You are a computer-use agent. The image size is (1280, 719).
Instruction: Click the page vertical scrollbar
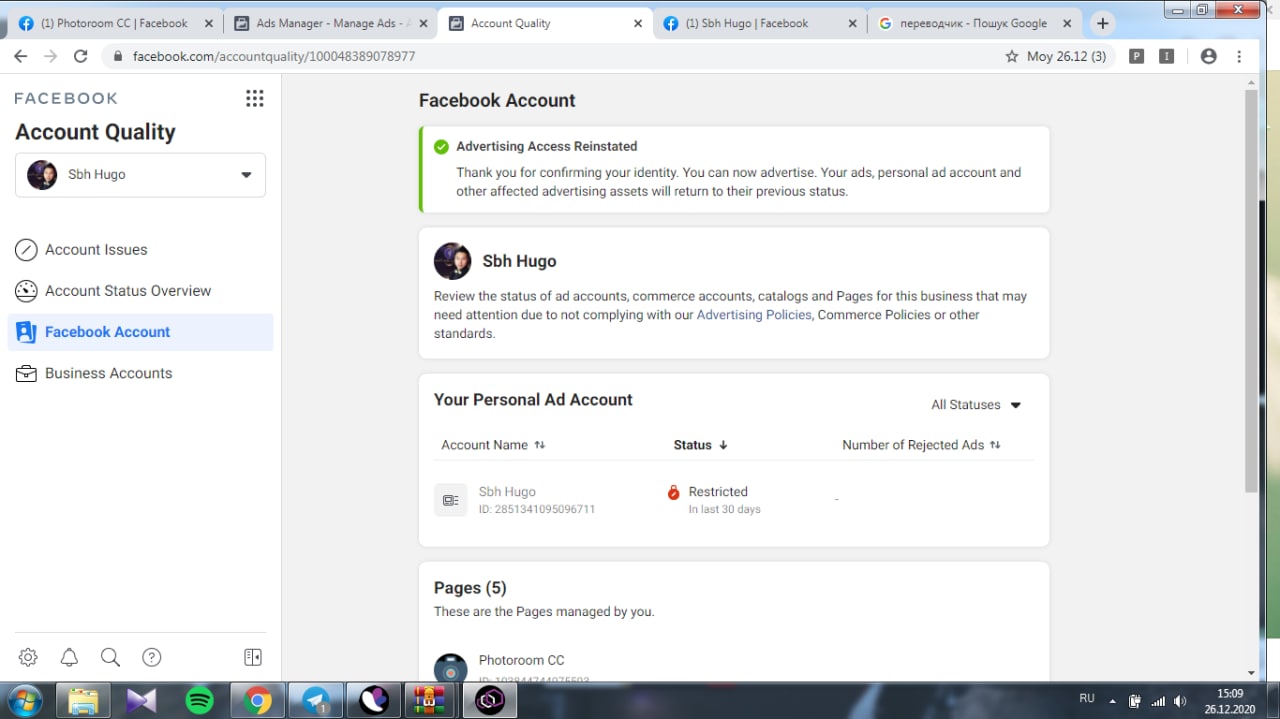pos(1251,290)
